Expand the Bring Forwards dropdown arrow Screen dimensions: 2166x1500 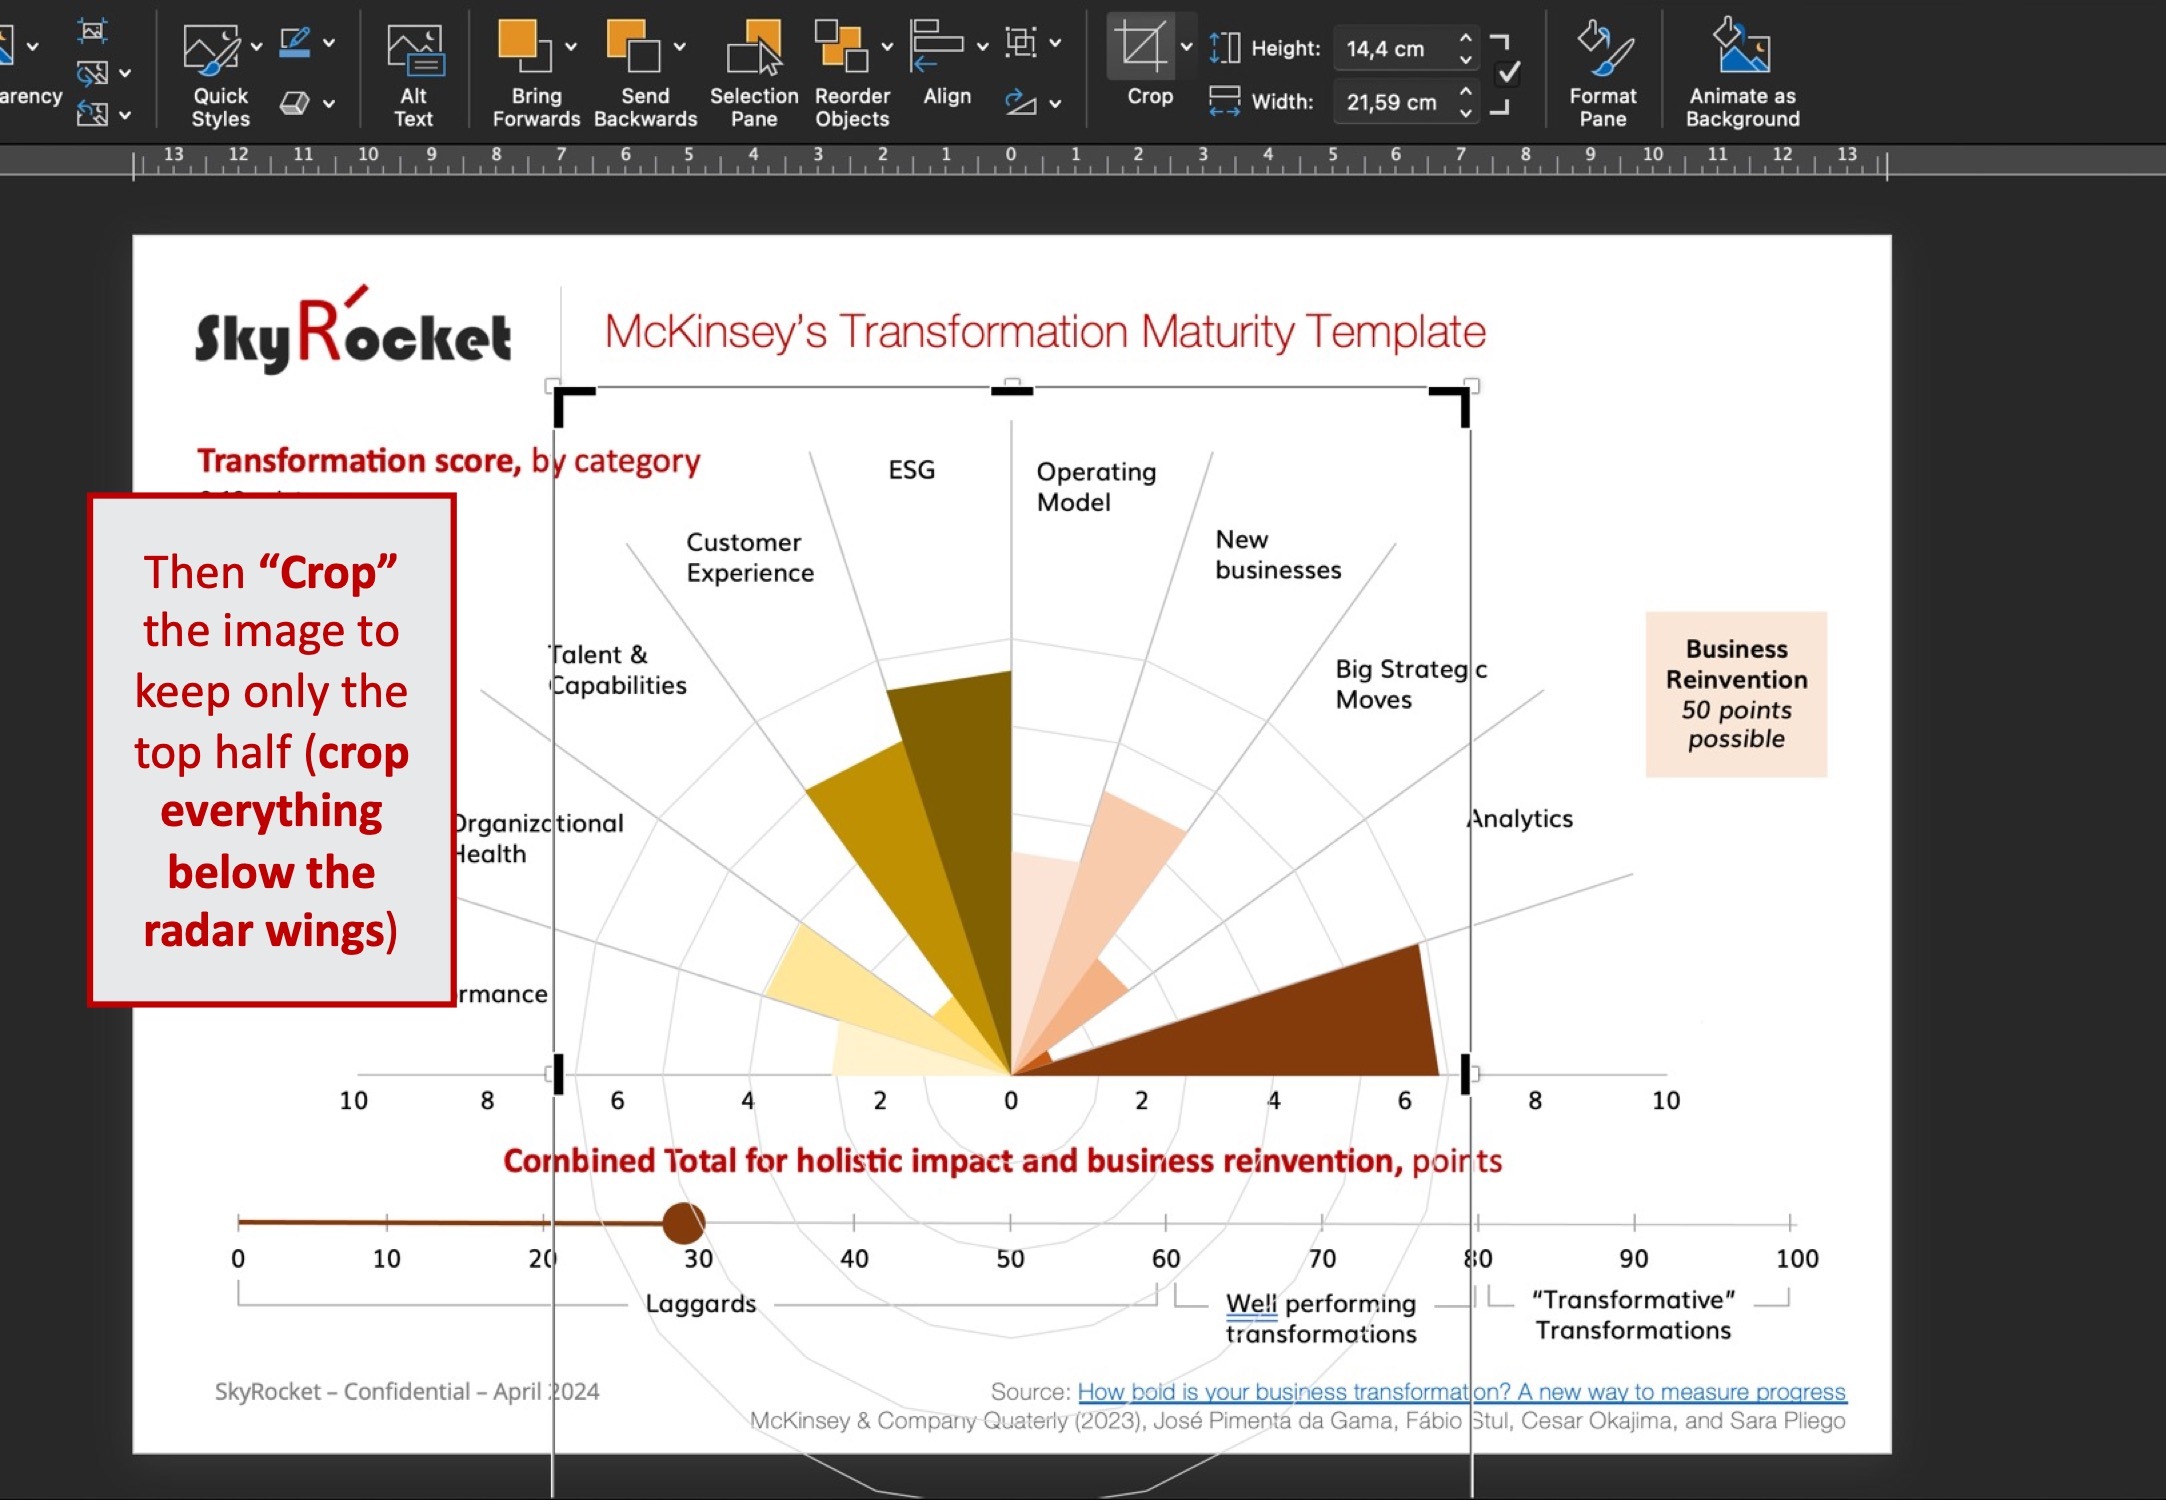pyautogui.click(x=571, y=46)
